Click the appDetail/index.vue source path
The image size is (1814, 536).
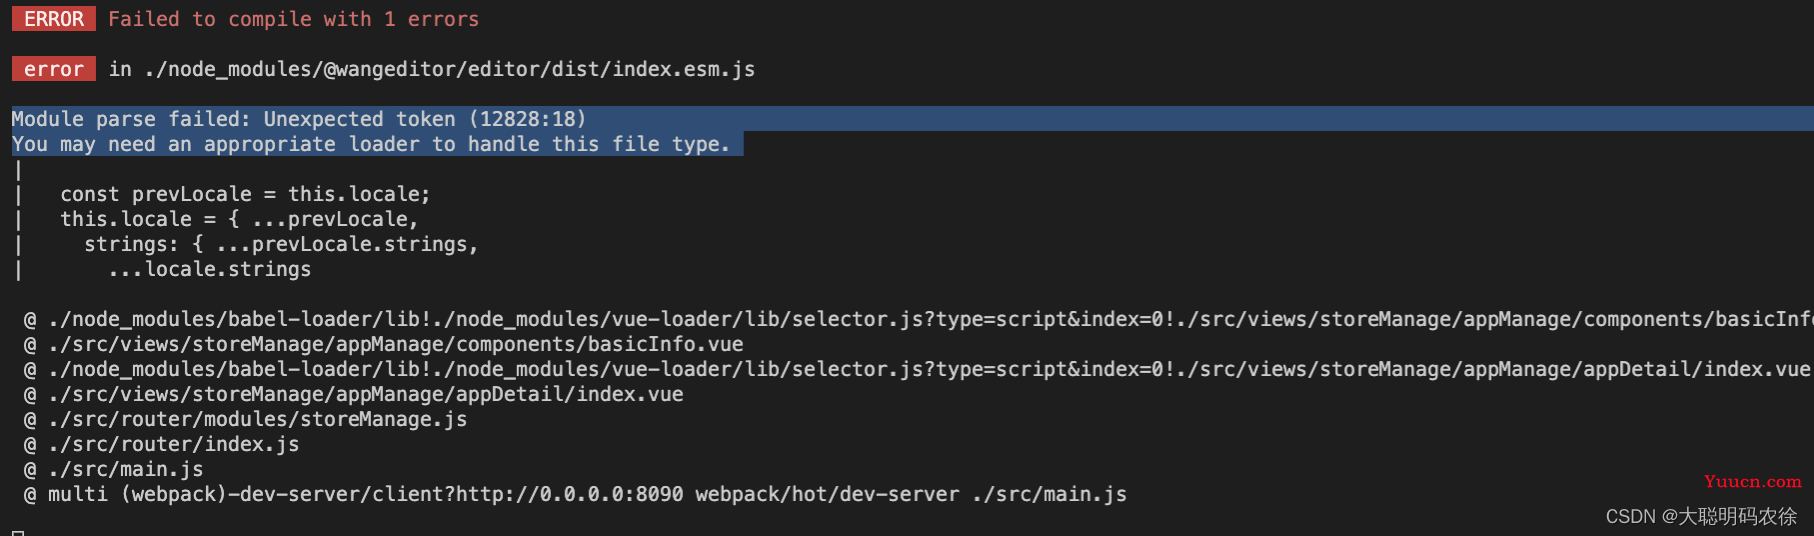coord(366,394)
